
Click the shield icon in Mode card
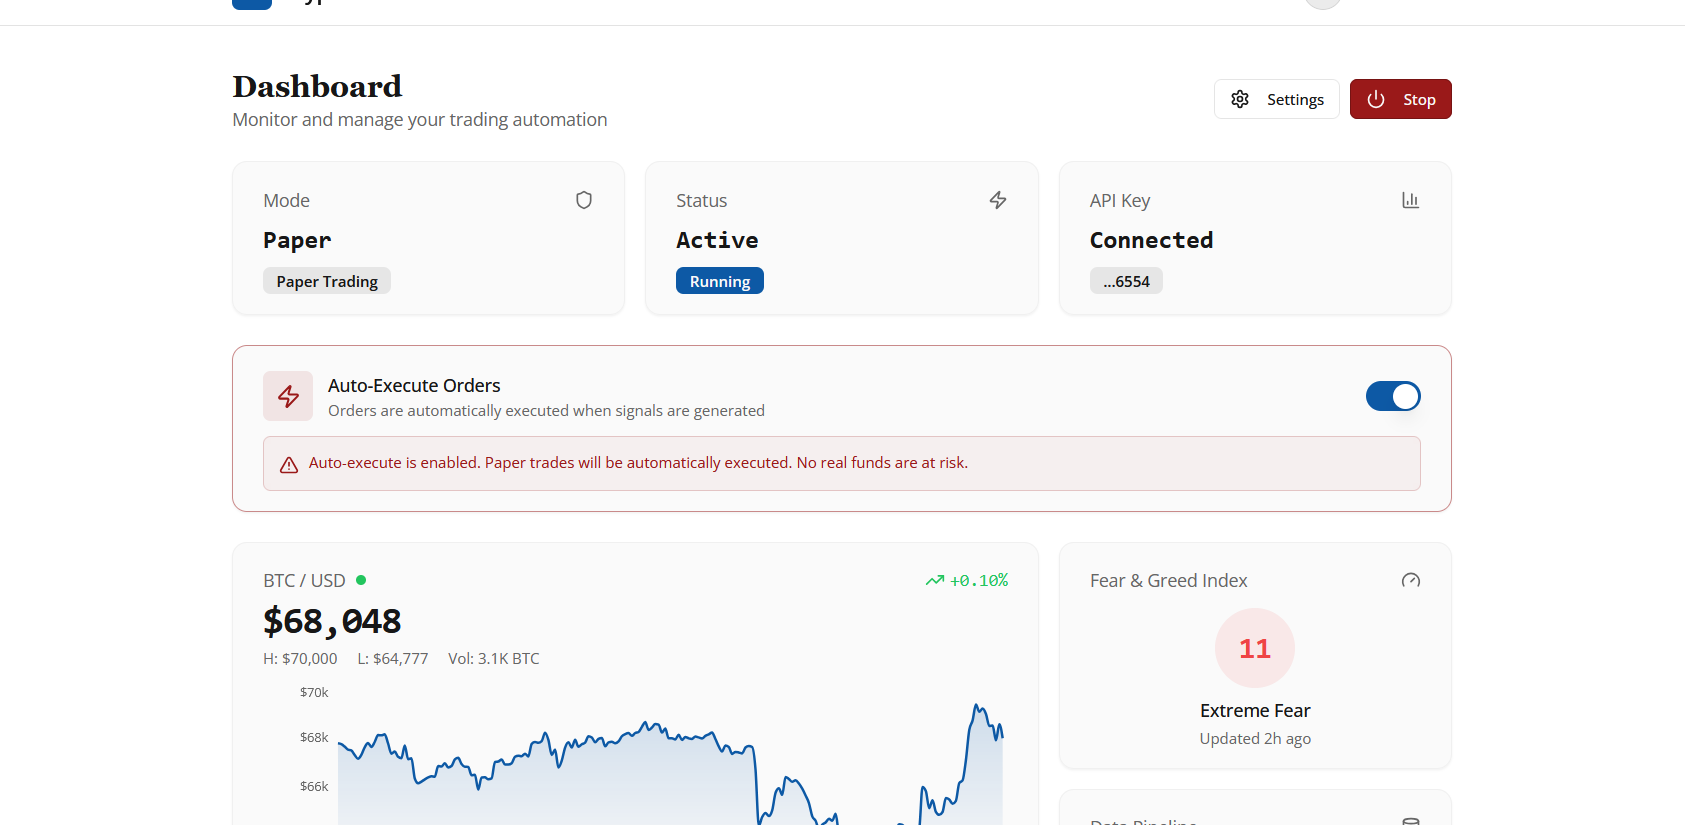point(584,200)
